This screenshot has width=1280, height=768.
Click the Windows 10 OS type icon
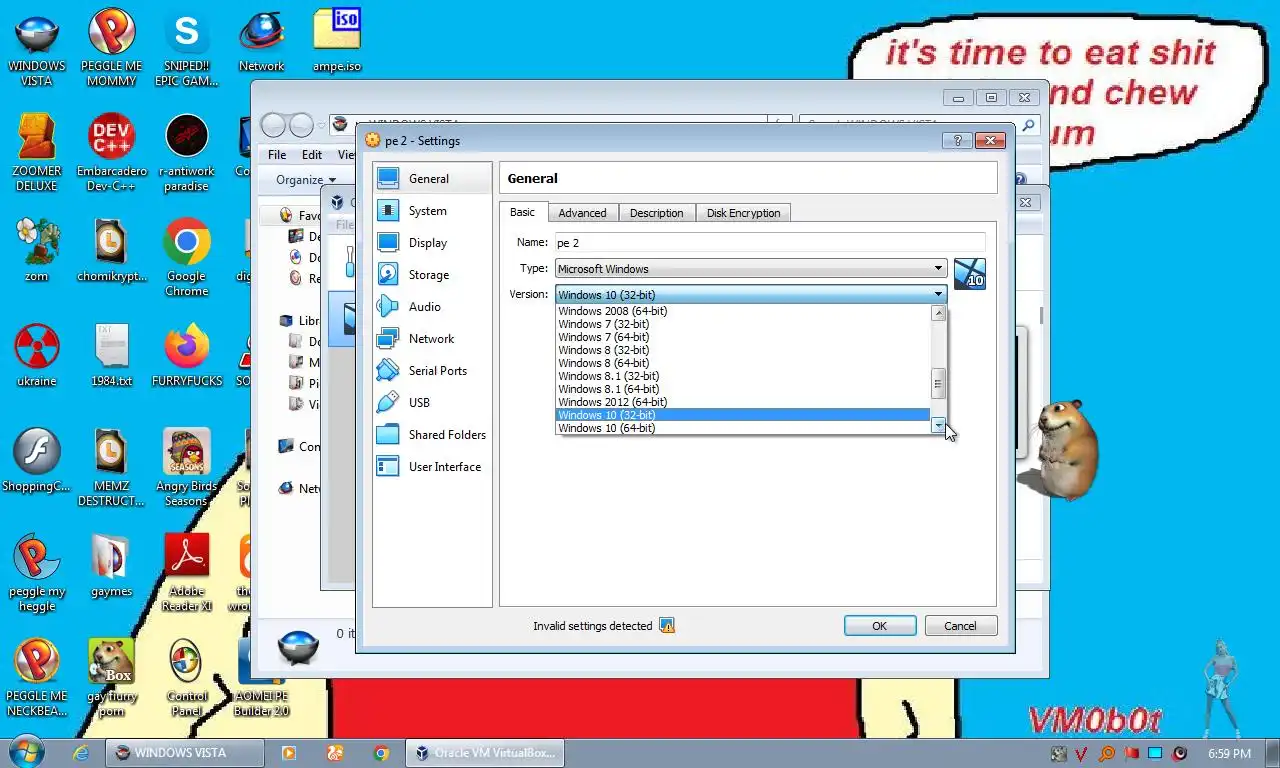pyautogui.click(x=969, y=274)
